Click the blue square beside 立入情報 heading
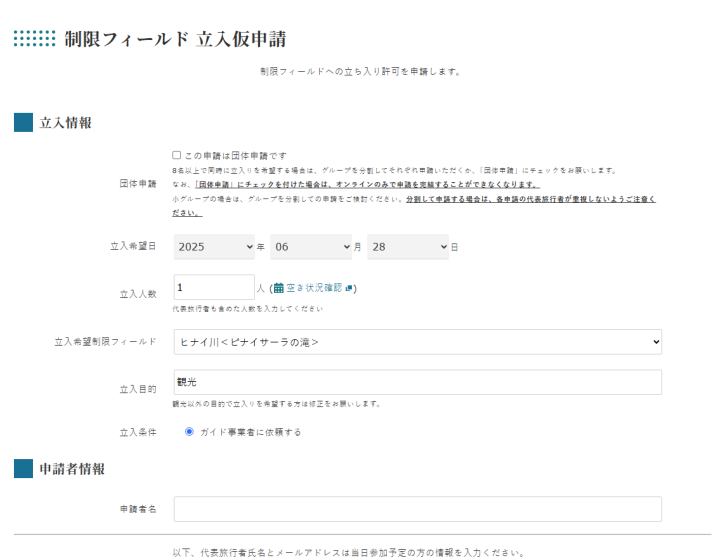718x558 pixels. coord(23,123)
